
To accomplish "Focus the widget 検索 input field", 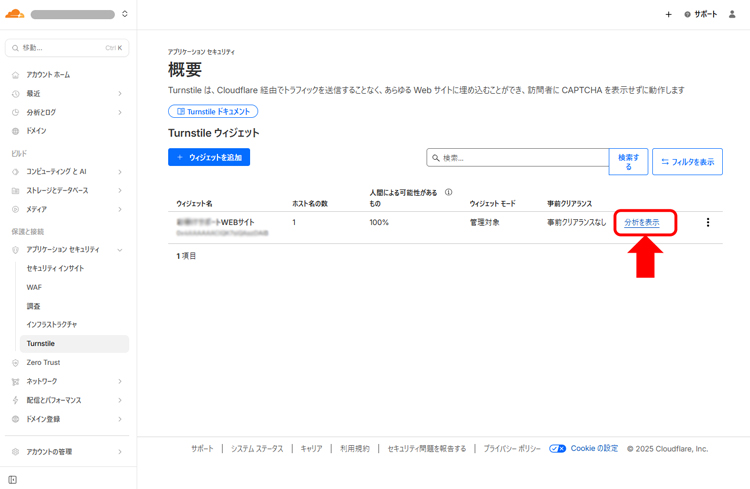I will tap(518, 157).
